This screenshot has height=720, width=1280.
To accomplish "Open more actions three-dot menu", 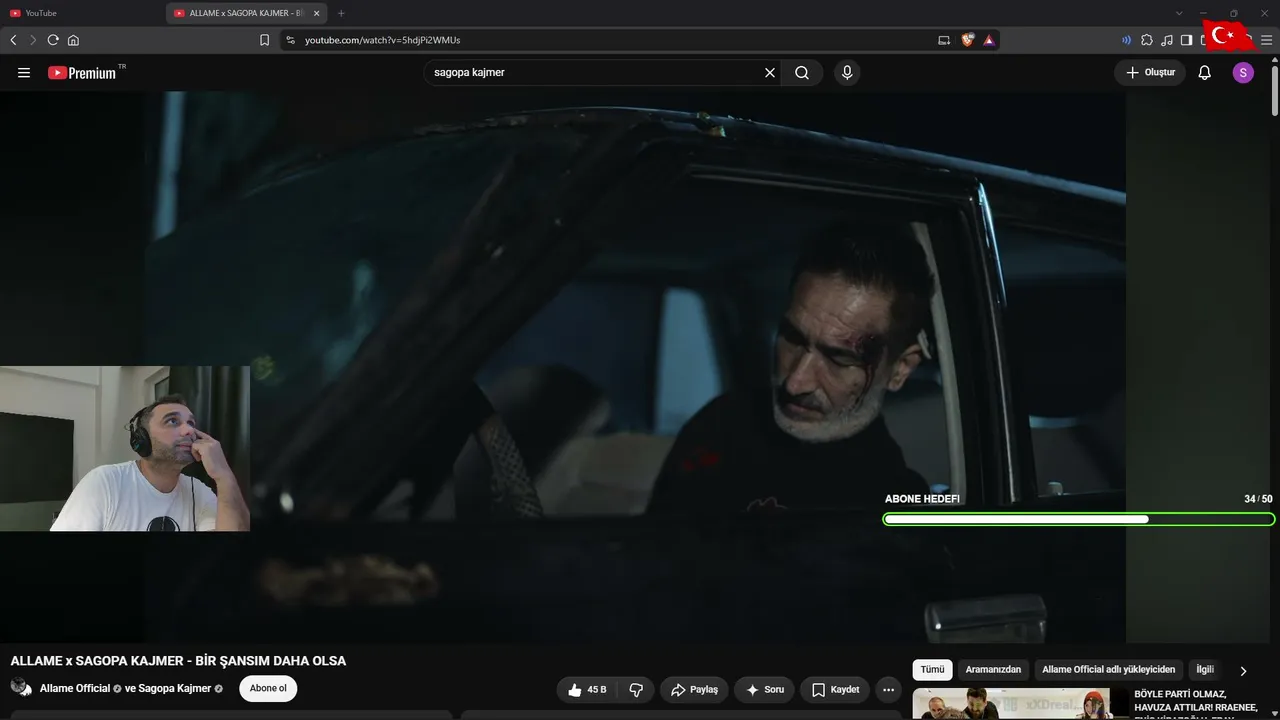I will coord(888,690).
